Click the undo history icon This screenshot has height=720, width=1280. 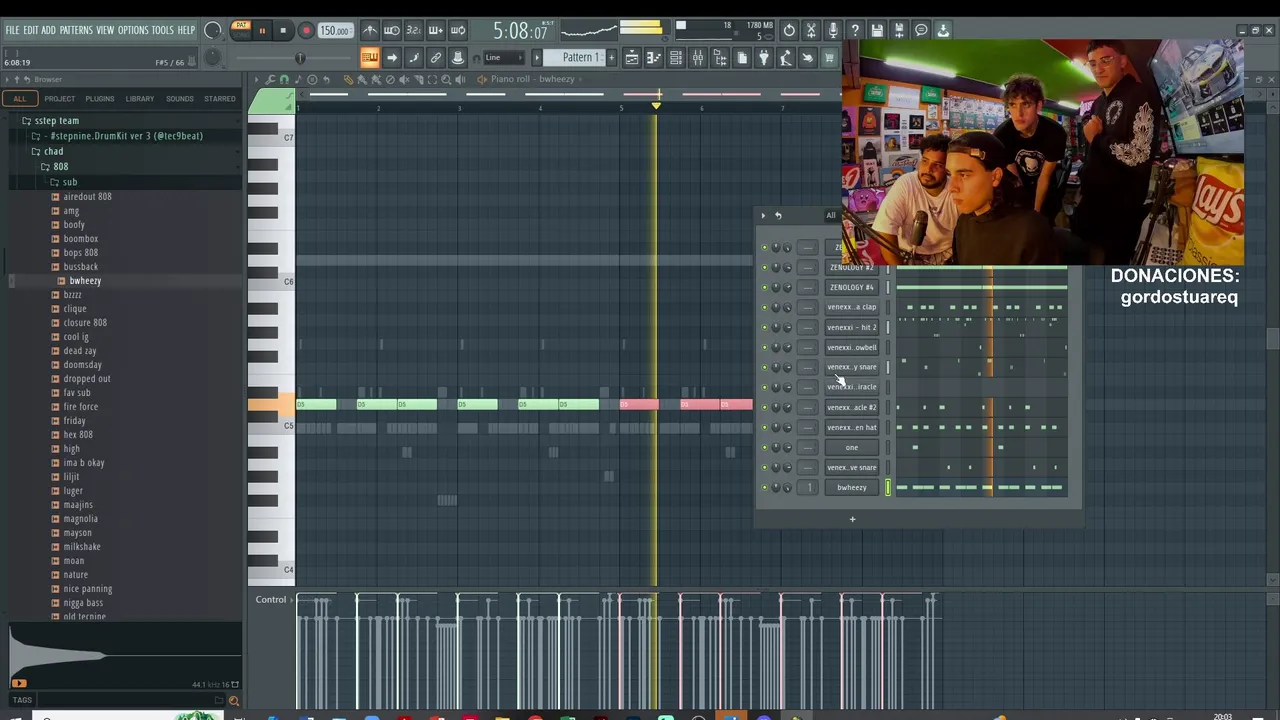(789, 30)
